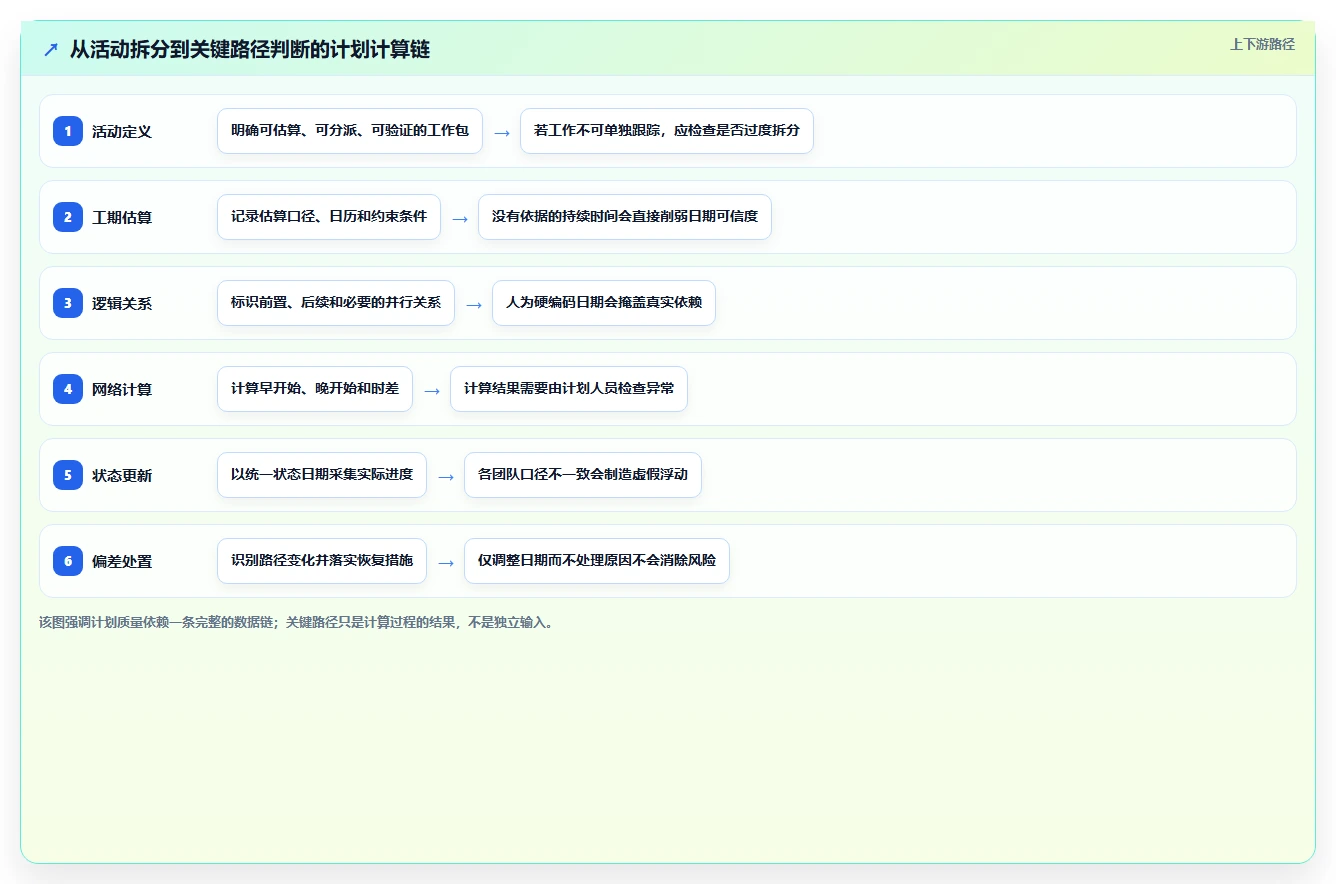This screenshot has height=884, width=1336.
Task: Select the 逻辑关系 step label
Action: (122, 303)
